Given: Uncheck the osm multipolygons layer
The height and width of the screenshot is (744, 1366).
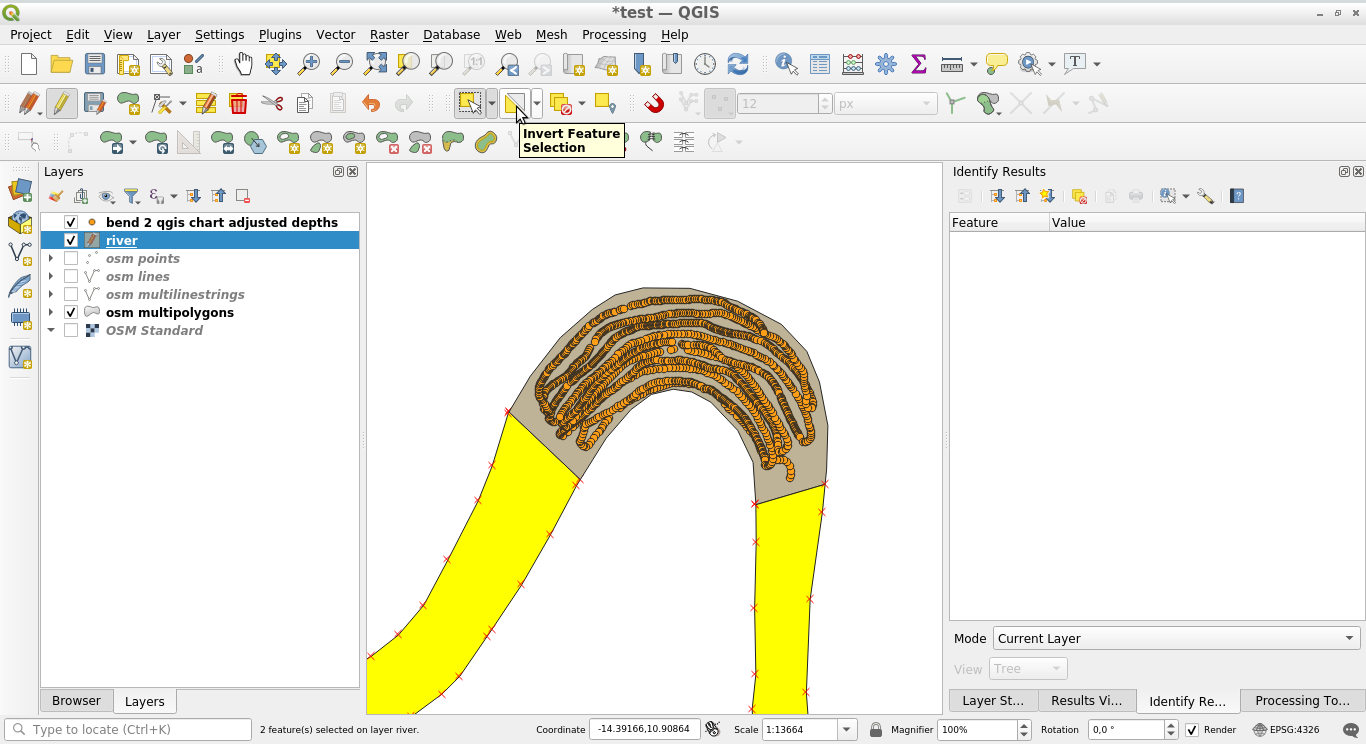Looking at the screenshot, I should [71, 312].
